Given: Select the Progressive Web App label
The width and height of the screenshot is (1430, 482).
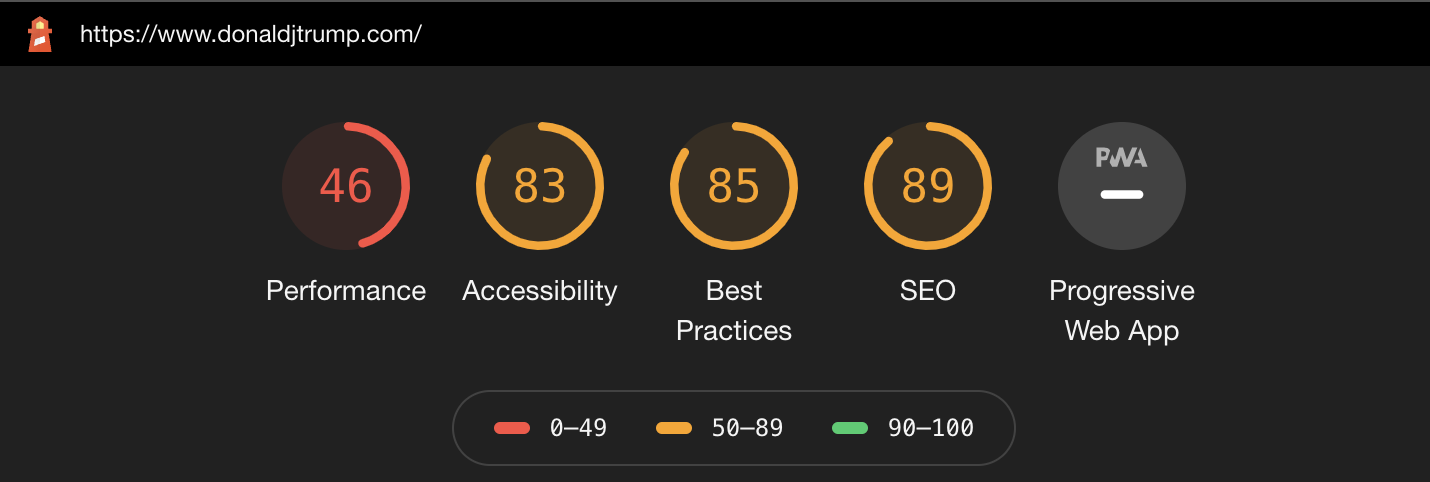Looking at the screenshot, I should [1122, 311].
